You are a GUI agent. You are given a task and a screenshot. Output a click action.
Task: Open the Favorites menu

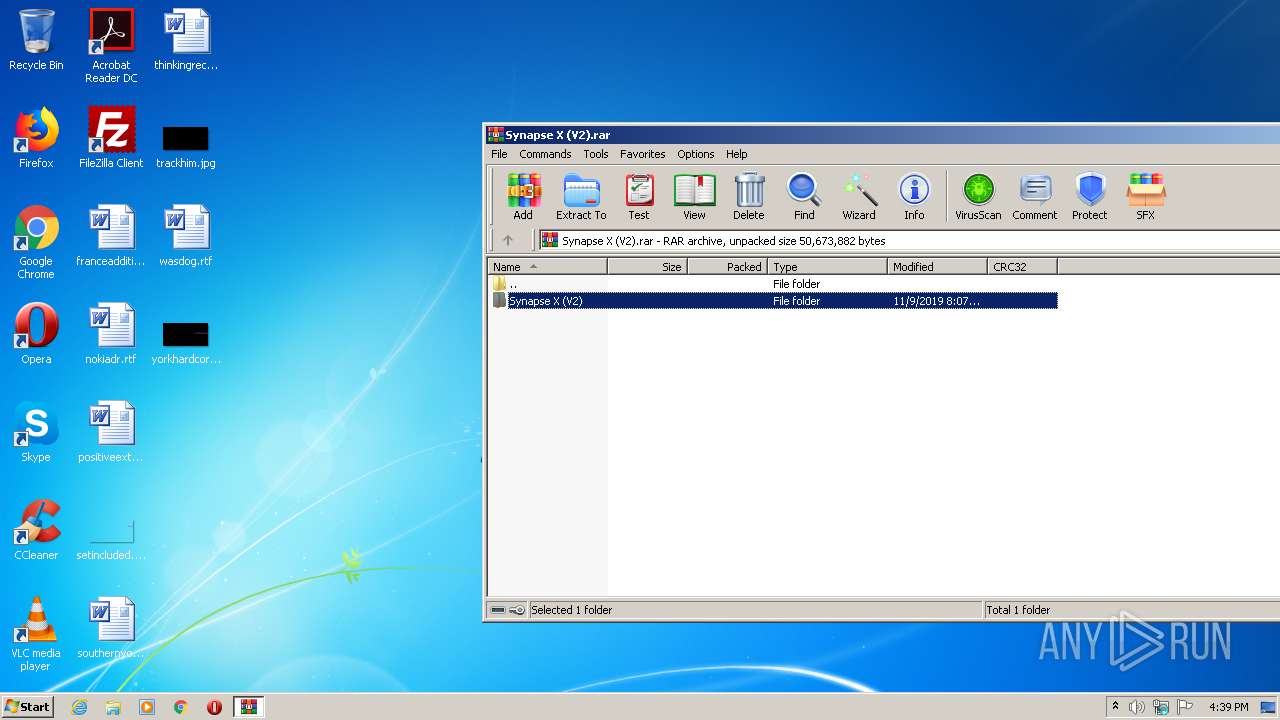(642, 154)
